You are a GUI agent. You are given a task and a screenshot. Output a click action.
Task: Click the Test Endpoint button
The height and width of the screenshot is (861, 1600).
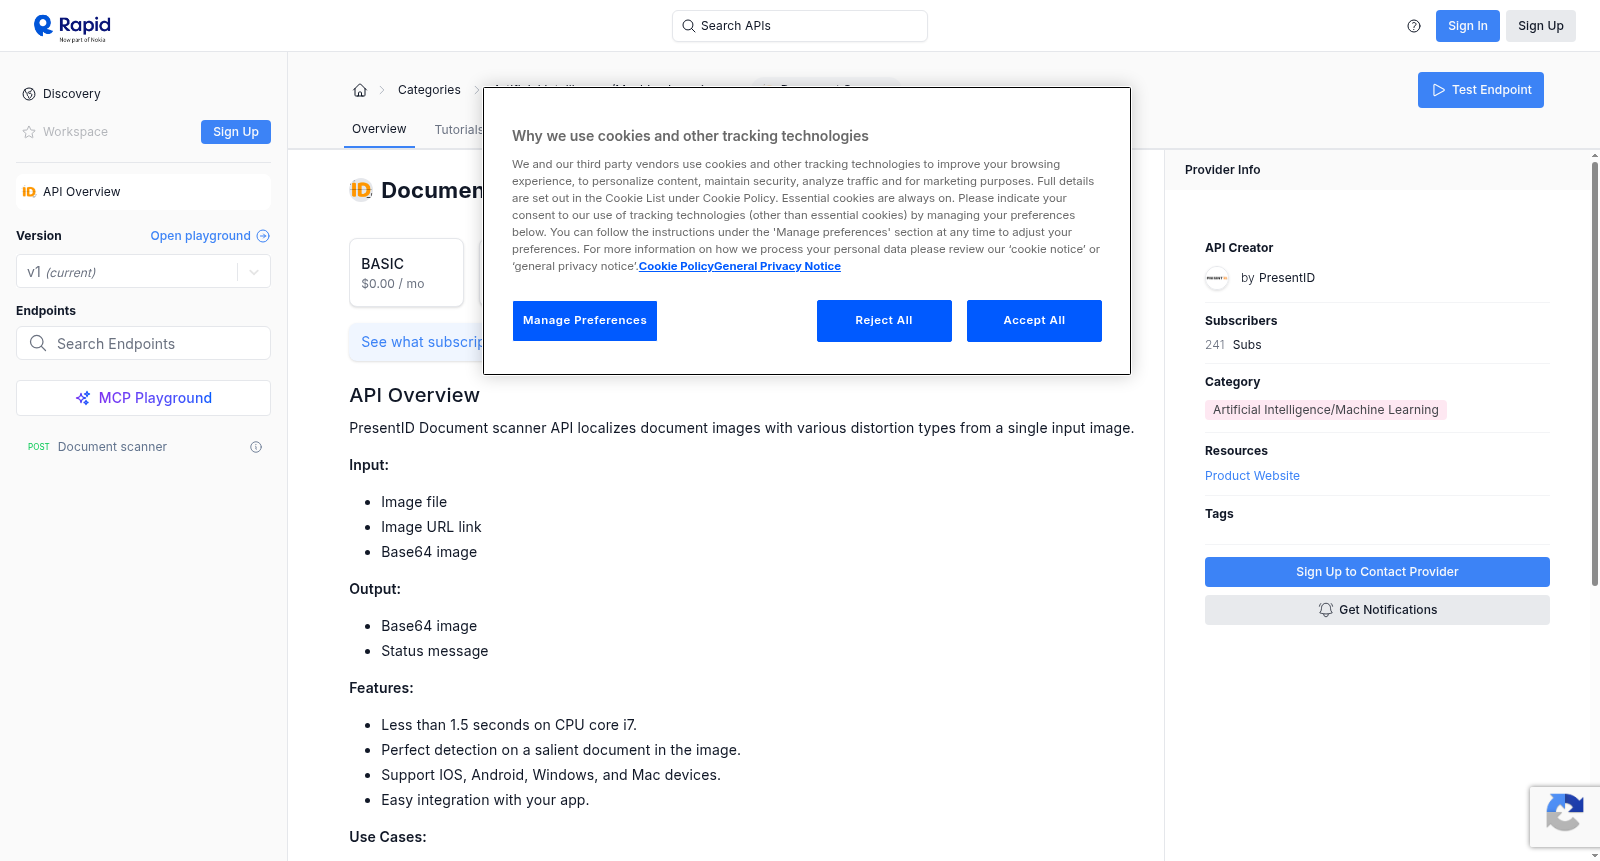1481,90
